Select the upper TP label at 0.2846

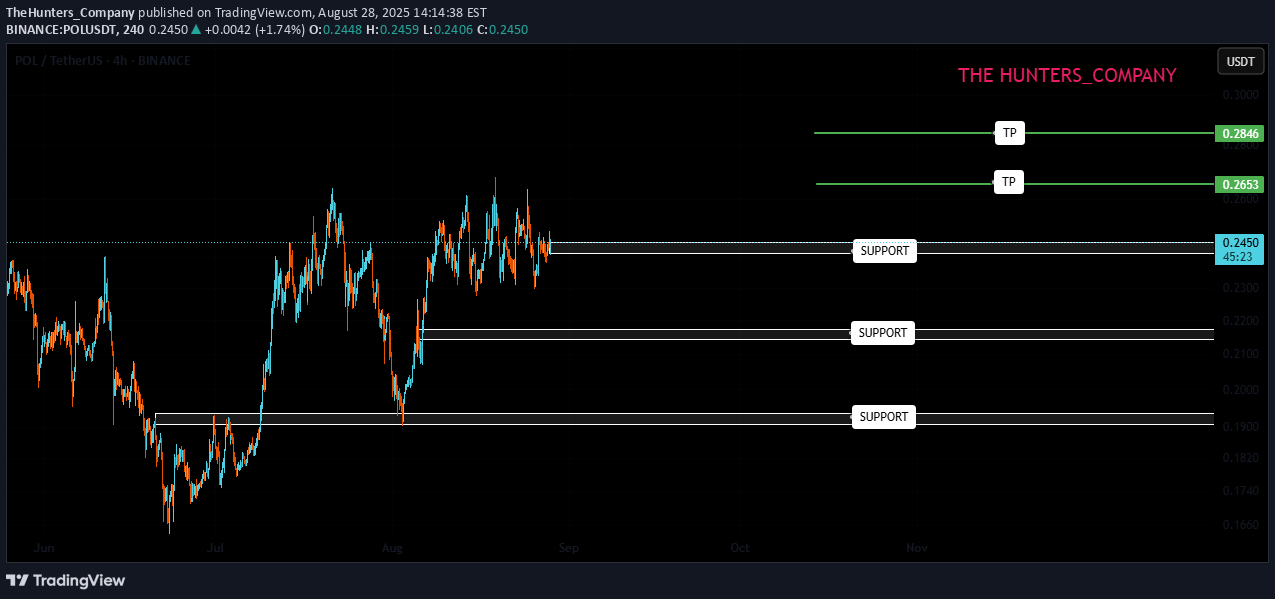1009,132
